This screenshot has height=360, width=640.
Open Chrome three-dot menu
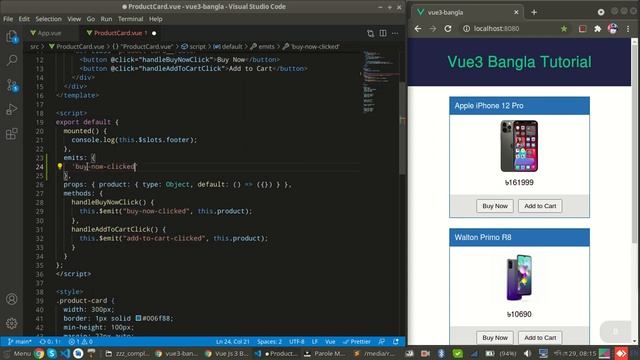point(628,29)
